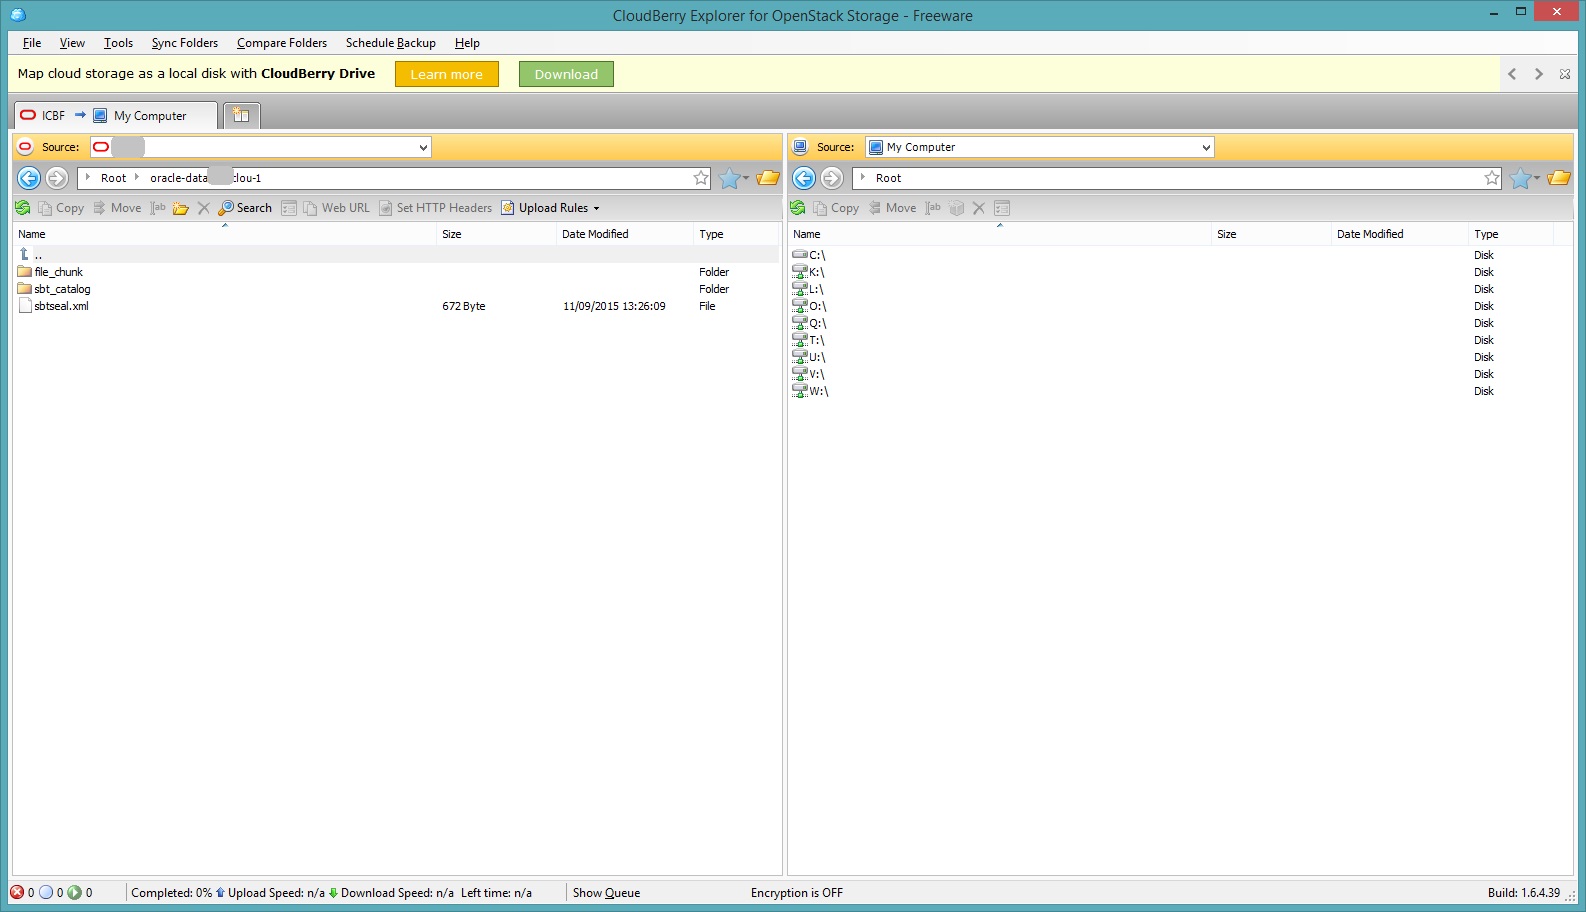This screenshot has height=912, width=1586.
Task: Favorite the right pane's current path
Action: (x=1492, y=178)
